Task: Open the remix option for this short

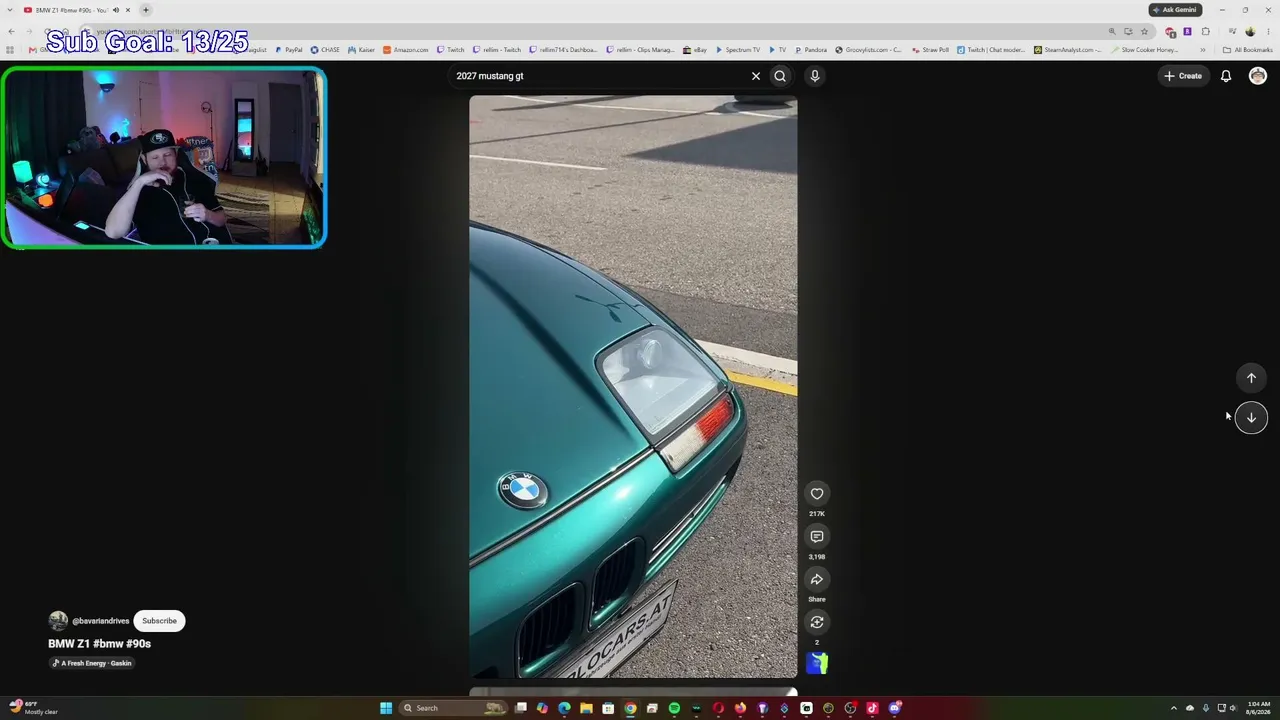Action: click(x=817, y=622)
